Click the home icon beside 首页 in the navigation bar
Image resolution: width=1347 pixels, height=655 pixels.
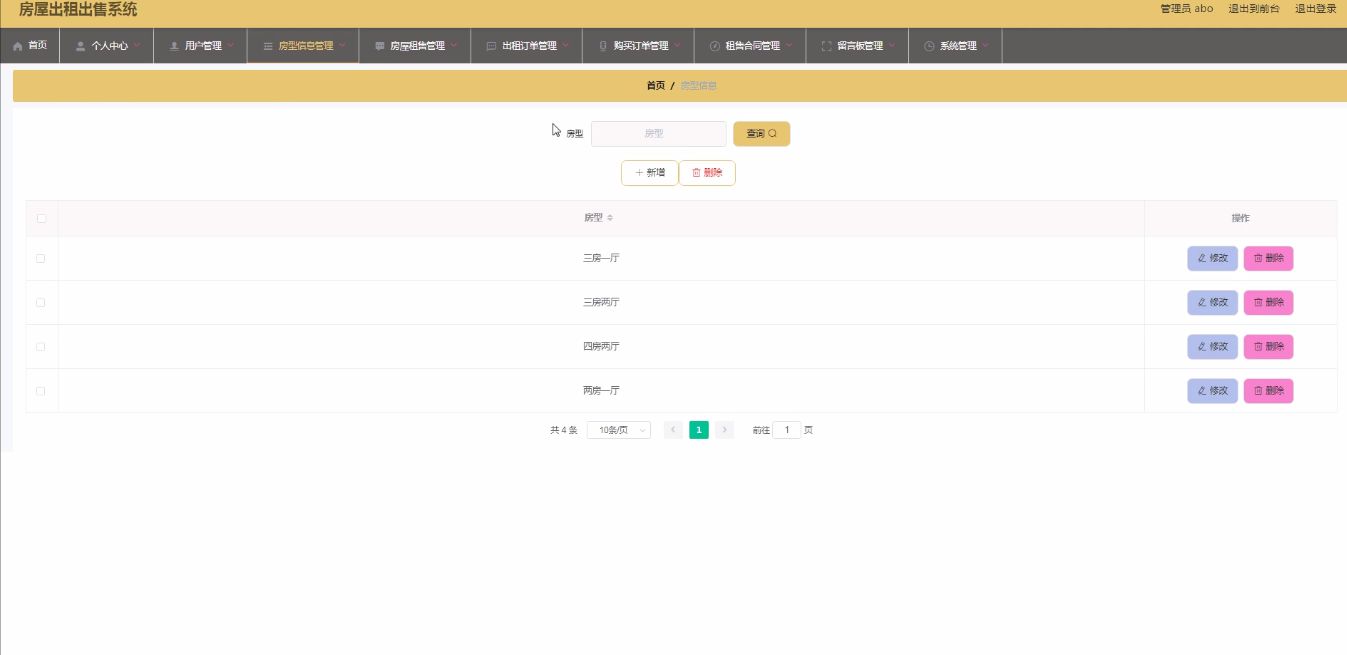coord(17,46)
